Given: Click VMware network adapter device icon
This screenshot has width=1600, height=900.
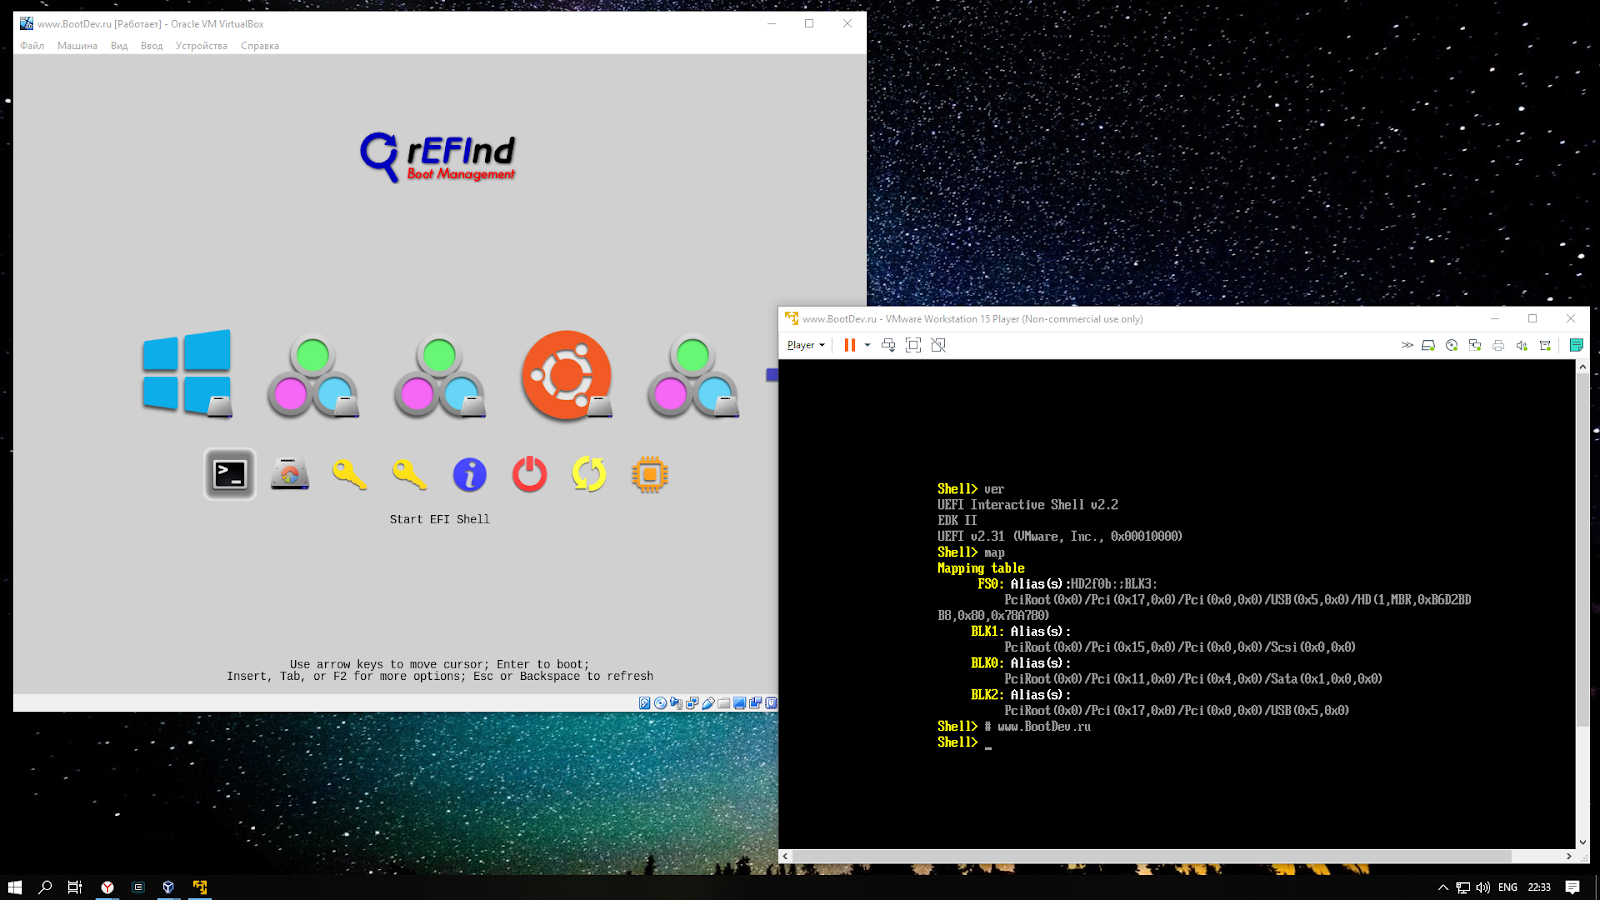Looking at the screenshot, I should [x=1475, y=345].
